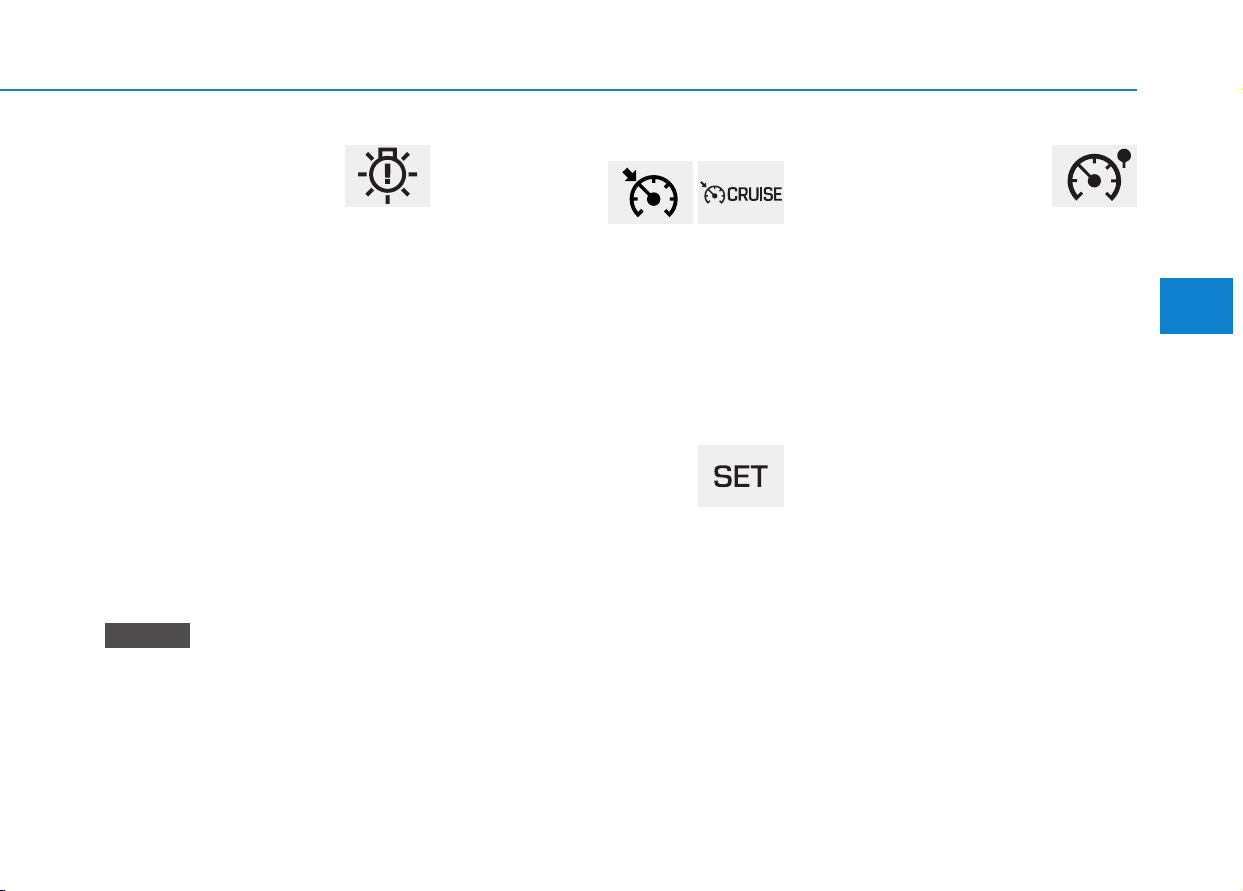Click the top ray of the headlamp bulb icon
1243x891 pixels.
point(387,154)
